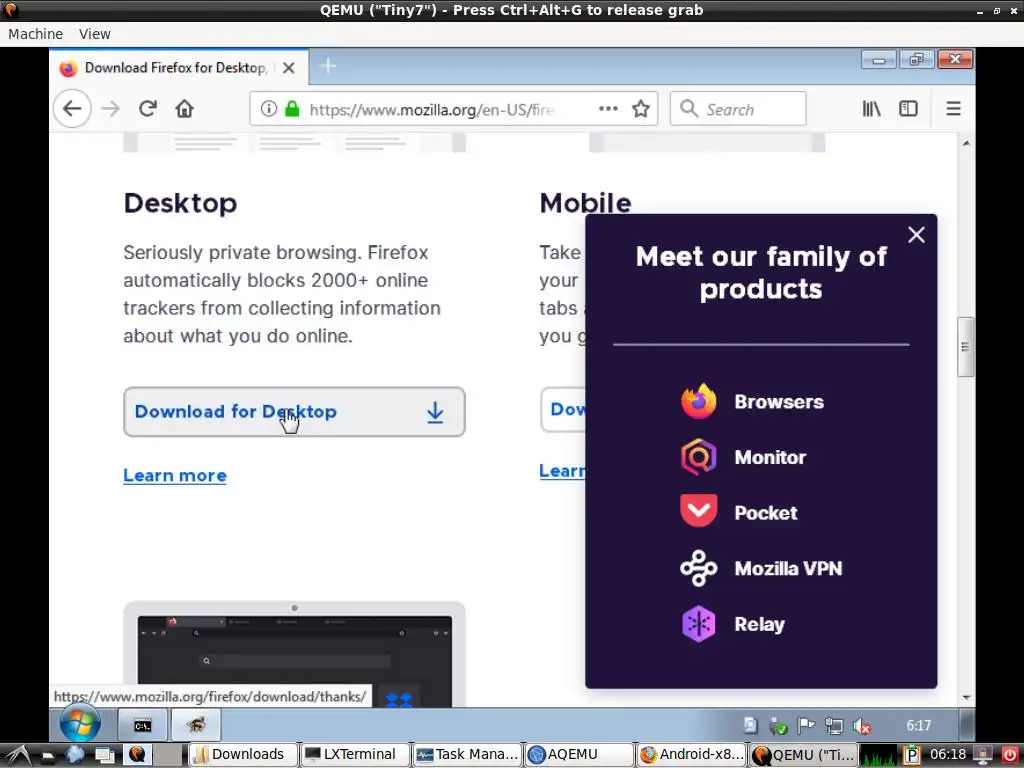Click the Windows Show Desktop strip
This screenshot has width=1024, height=768.
[967, 726]
